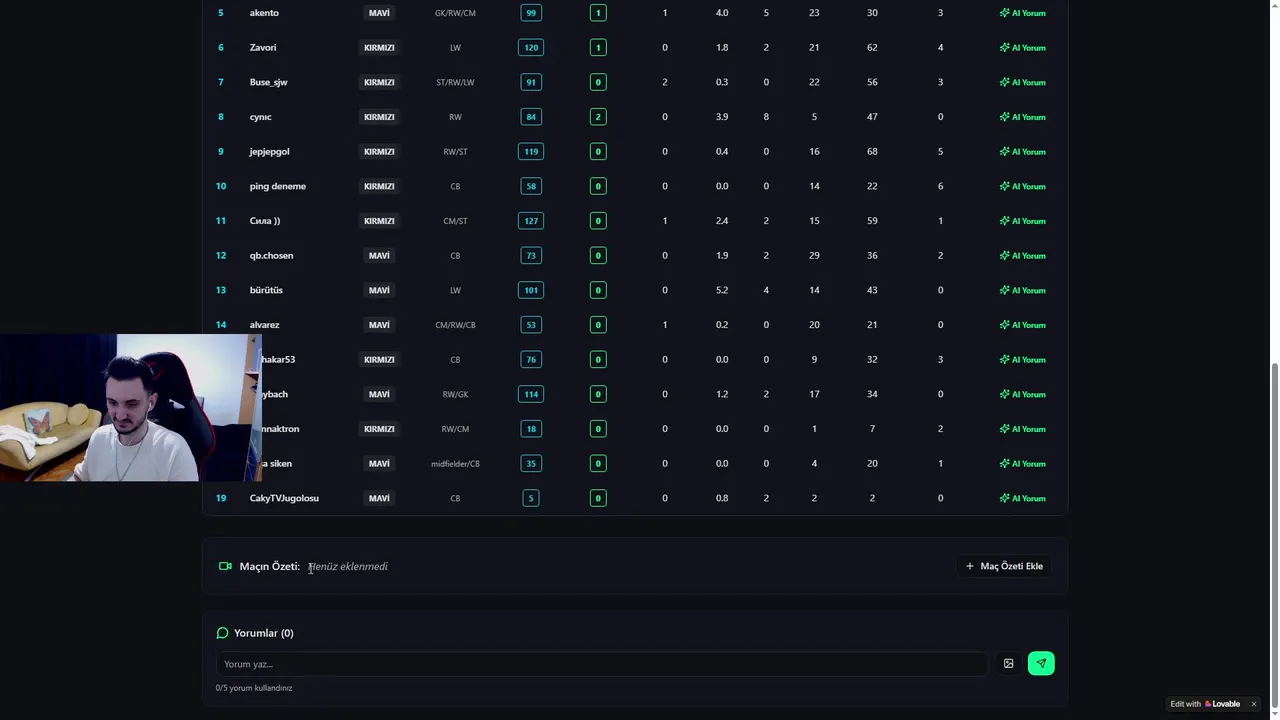Click the rating badge 127 for Сила ))
1280x720 pixels.
(531, 221)
